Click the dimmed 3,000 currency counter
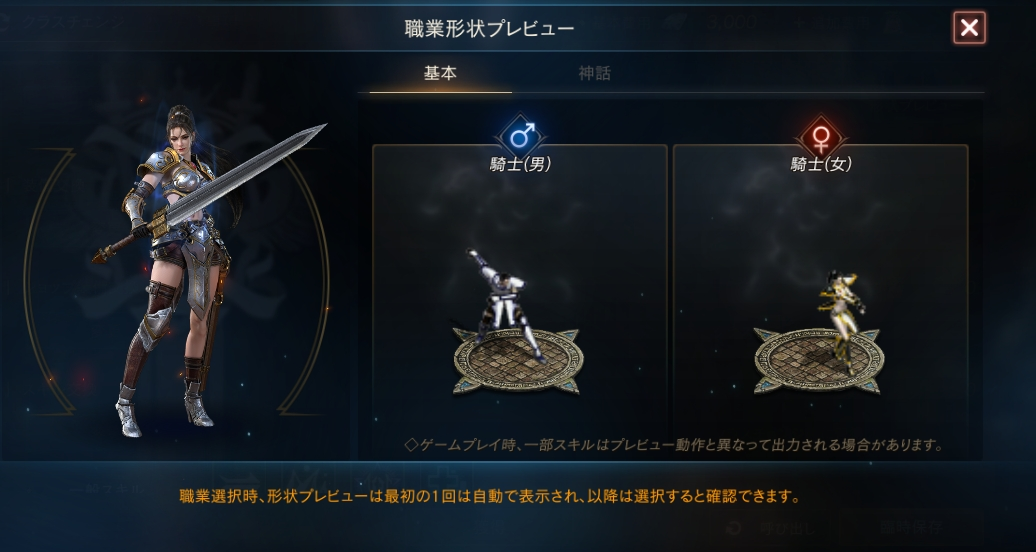This screenshot has width=1036, height=552. (x=733, y=23)
